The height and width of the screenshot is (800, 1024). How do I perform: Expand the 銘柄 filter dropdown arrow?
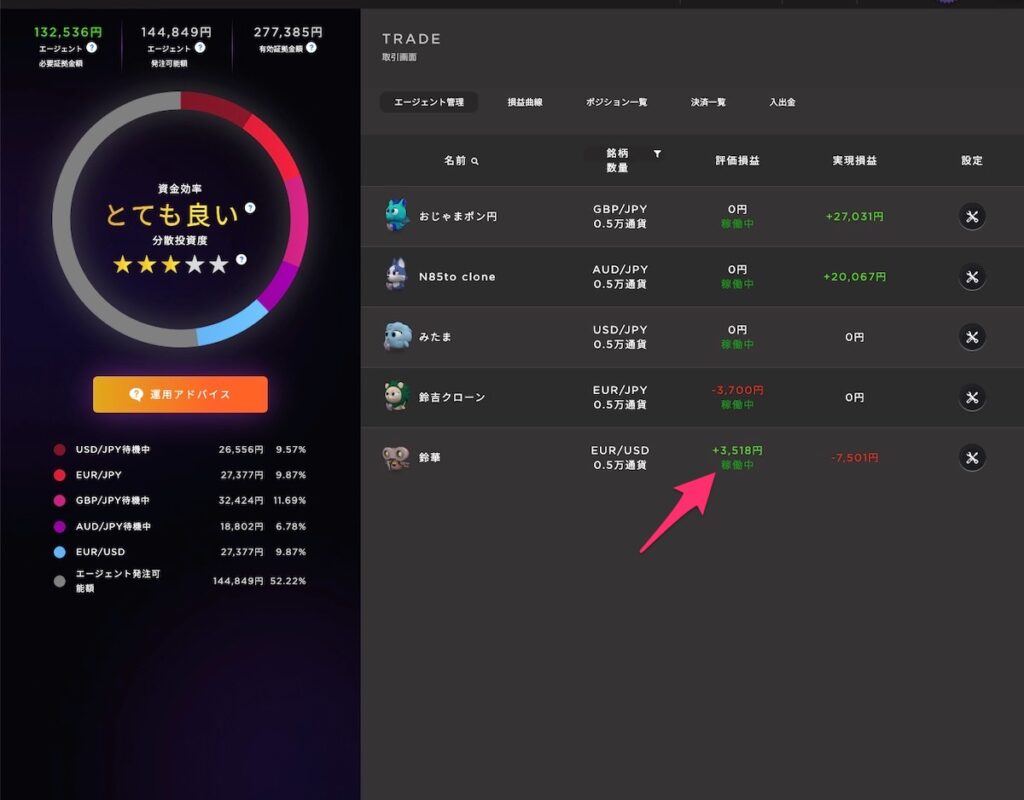coord(657,153)
